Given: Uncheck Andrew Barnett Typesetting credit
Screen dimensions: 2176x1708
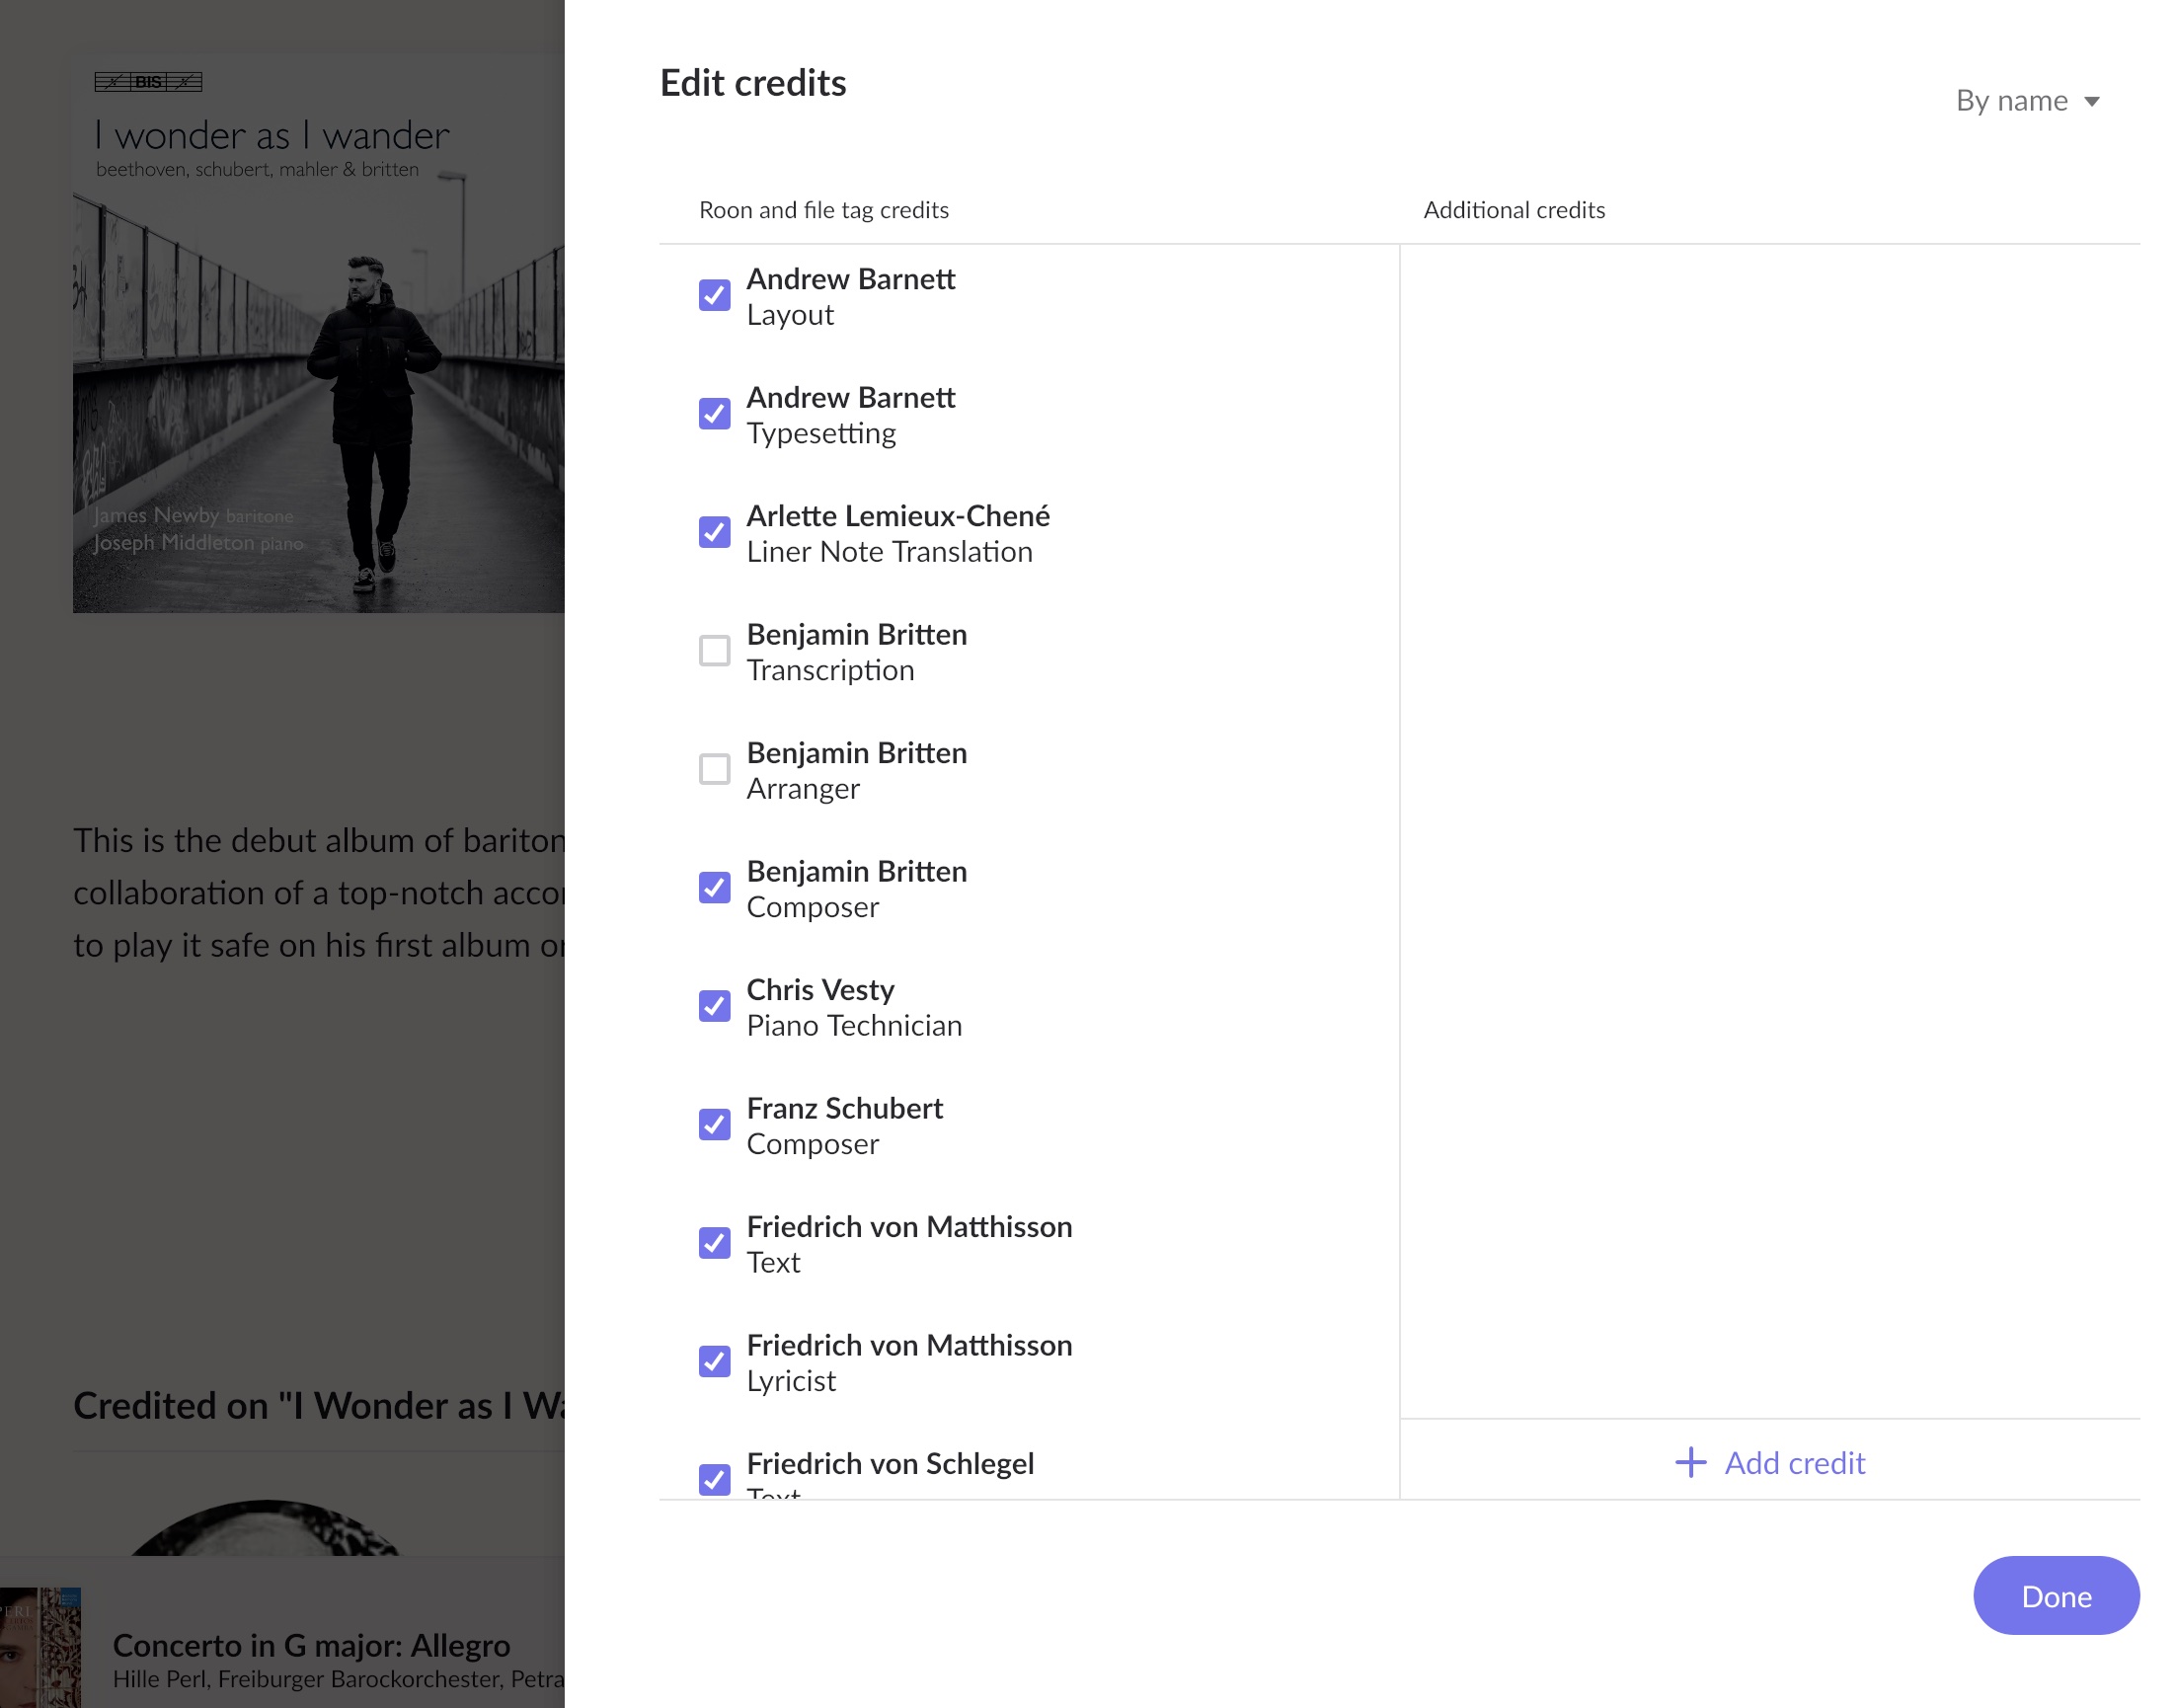Looking at the screenshot, I should (714, 414).
